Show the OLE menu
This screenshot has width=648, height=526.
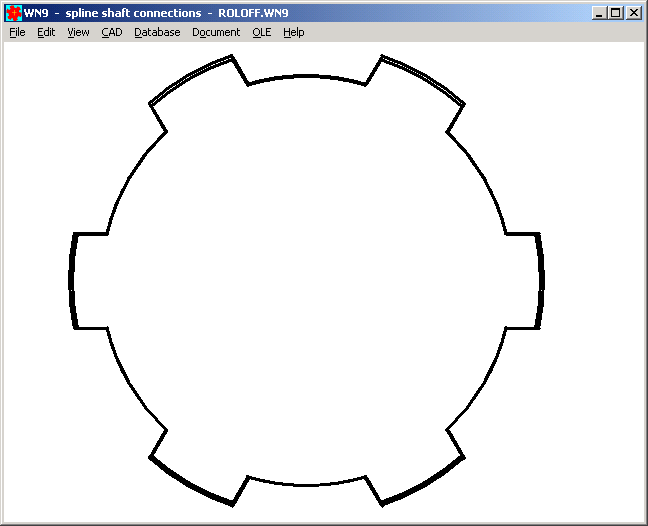point(261,32)
